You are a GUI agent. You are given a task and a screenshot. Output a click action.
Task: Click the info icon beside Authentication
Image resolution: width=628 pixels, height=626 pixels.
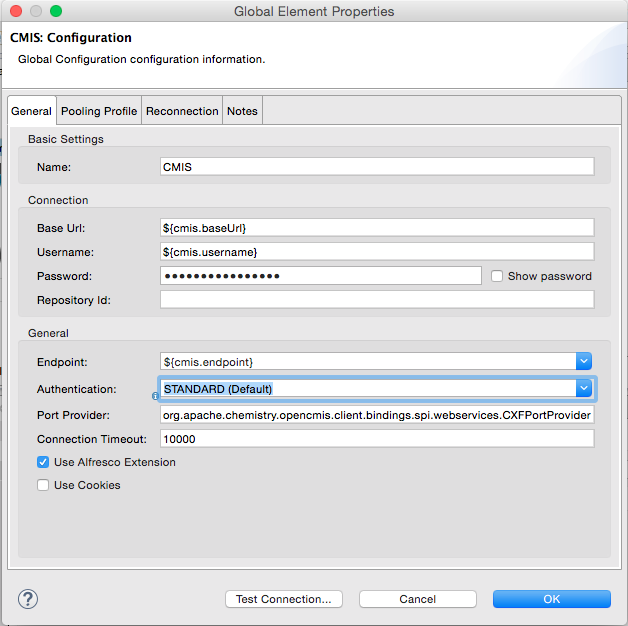tap(155, 396)
